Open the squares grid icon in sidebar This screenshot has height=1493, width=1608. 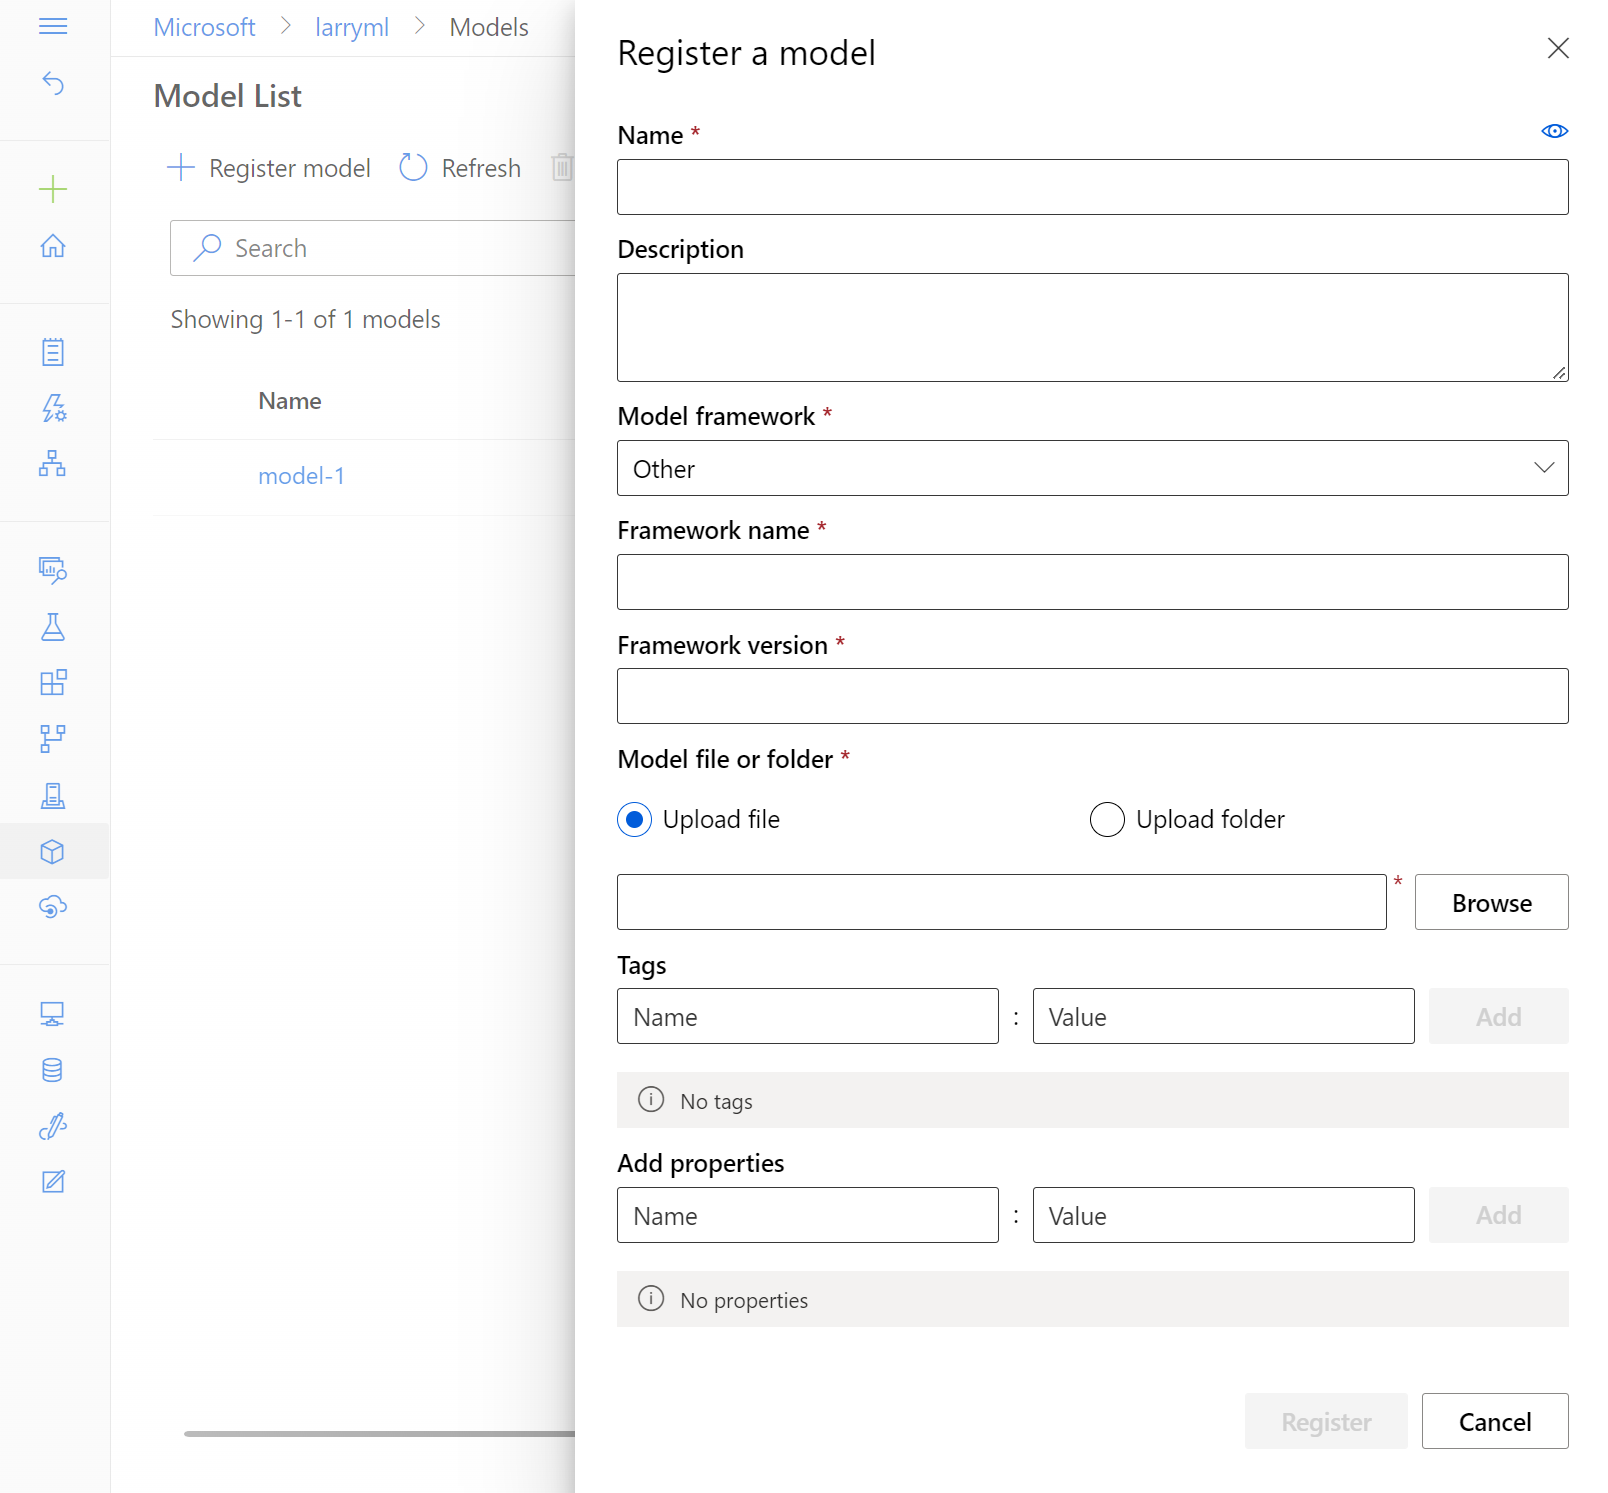(53, 683)
